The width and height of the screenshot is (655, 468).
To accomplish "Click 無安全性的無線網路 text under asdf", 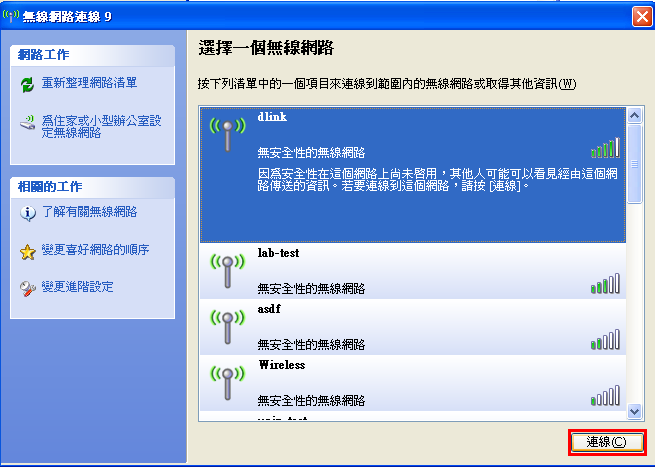I will [x=311, y=345].
